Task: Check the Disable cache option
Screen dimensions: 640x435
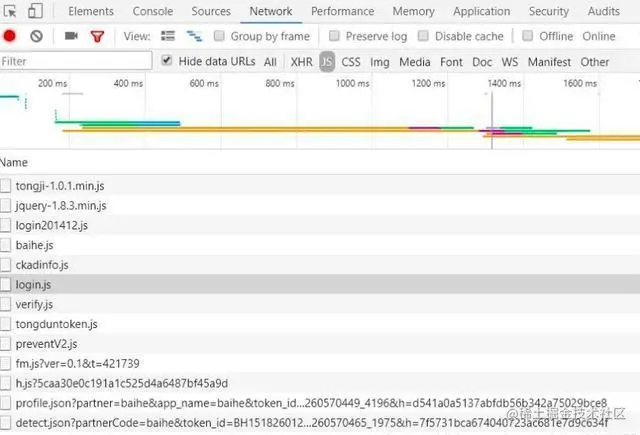Action: coord(423,36)
